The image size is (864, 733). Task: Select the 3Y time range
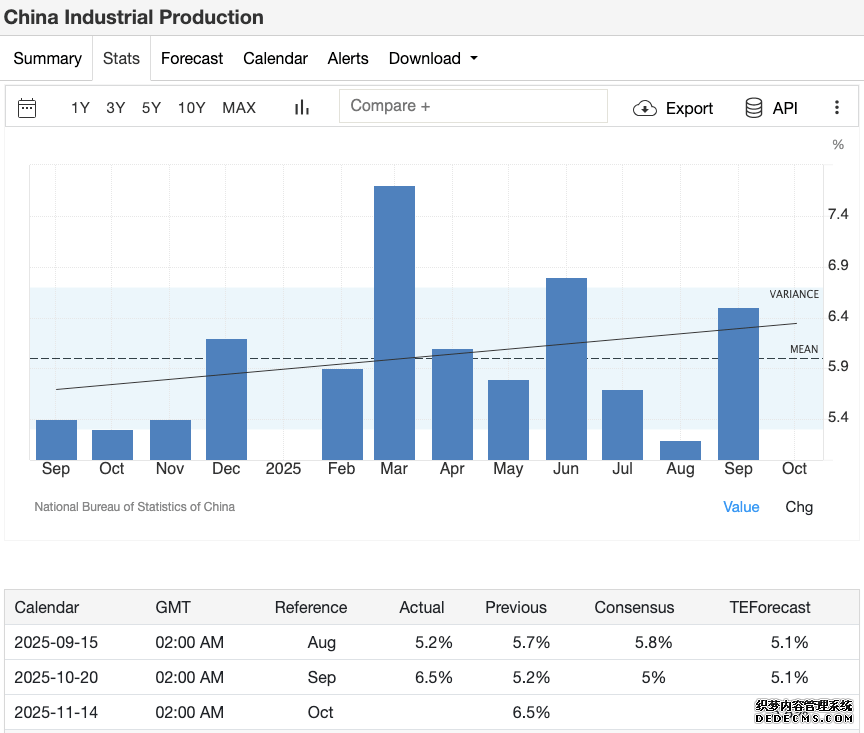click(x=116, y=107)
